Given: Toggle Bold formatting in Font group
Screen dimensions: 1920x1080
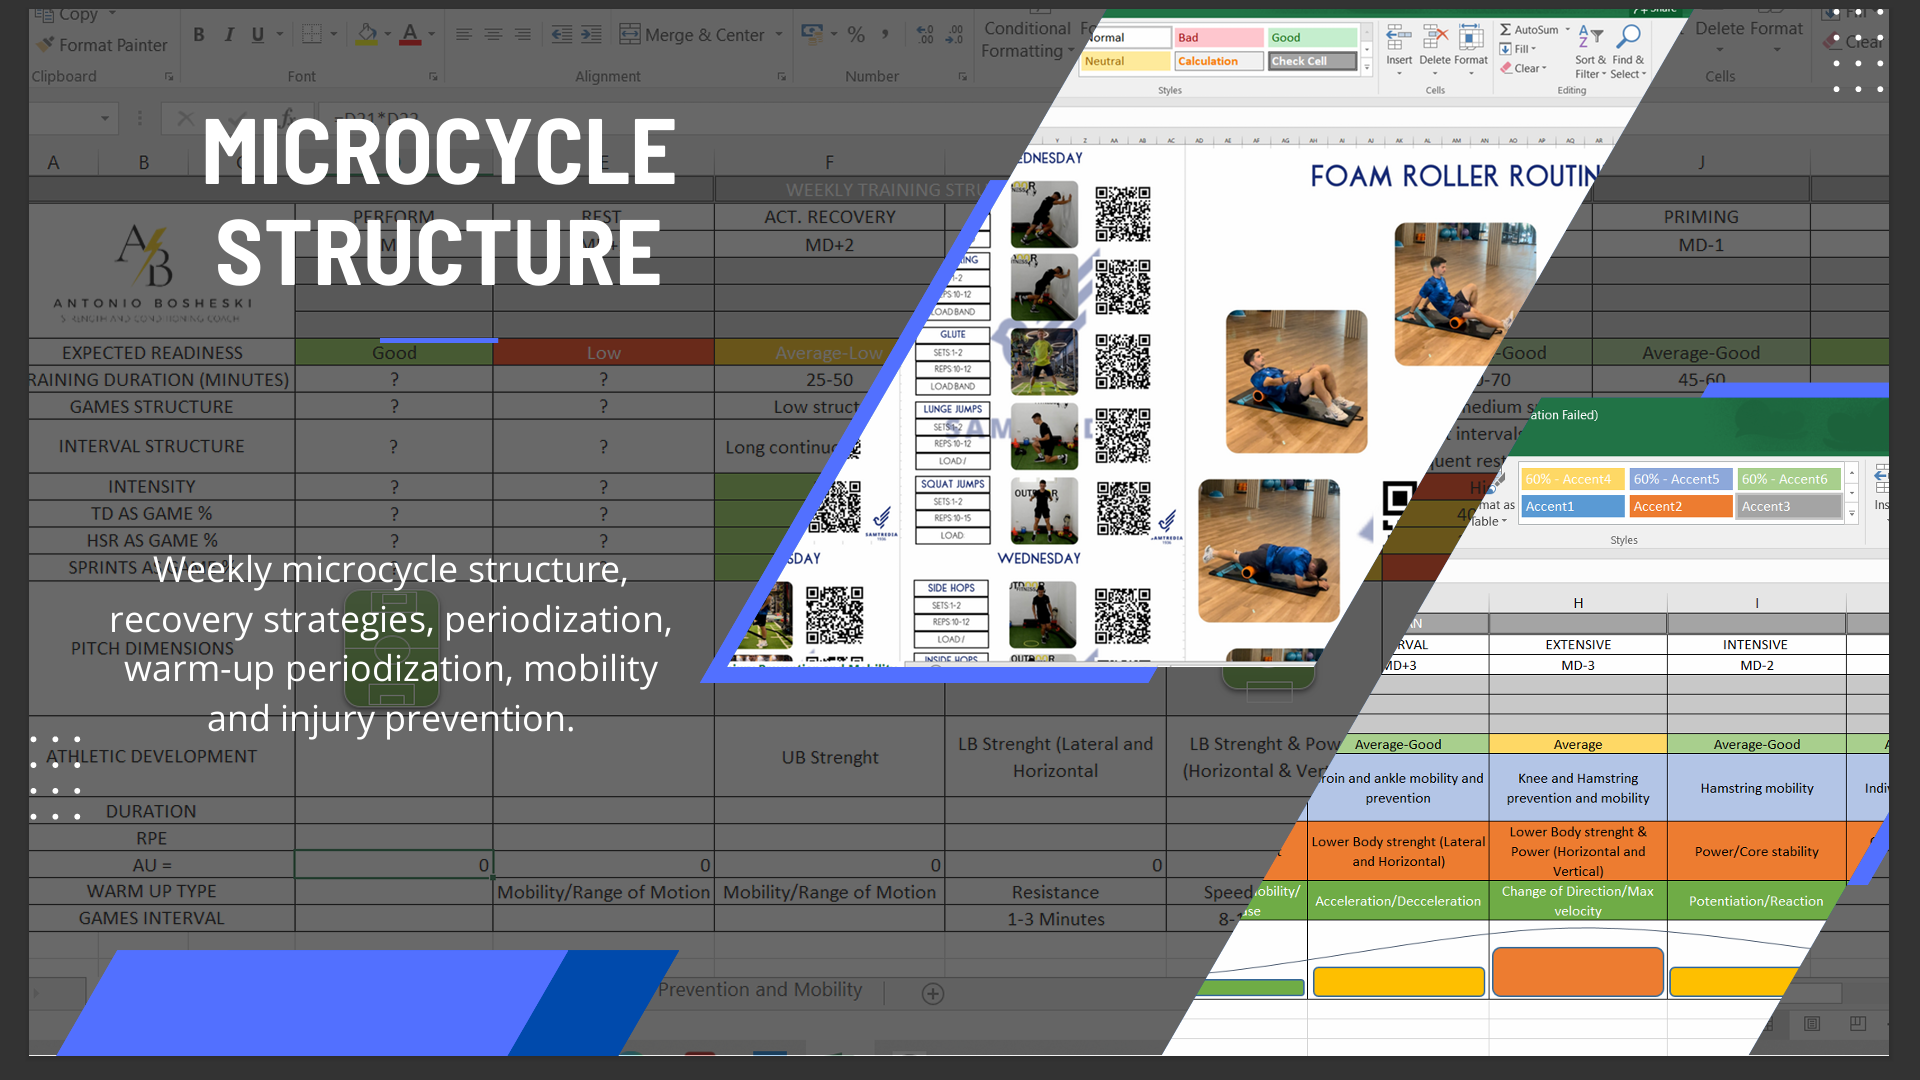Looking at the screenshot, I should [199, 35].
